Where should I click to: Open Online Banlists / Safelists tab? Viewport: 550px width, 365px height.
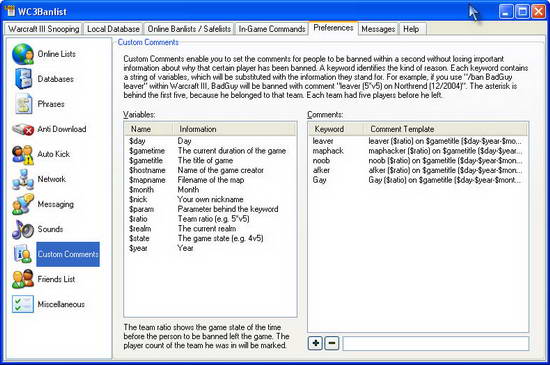(x=189, y=29)
